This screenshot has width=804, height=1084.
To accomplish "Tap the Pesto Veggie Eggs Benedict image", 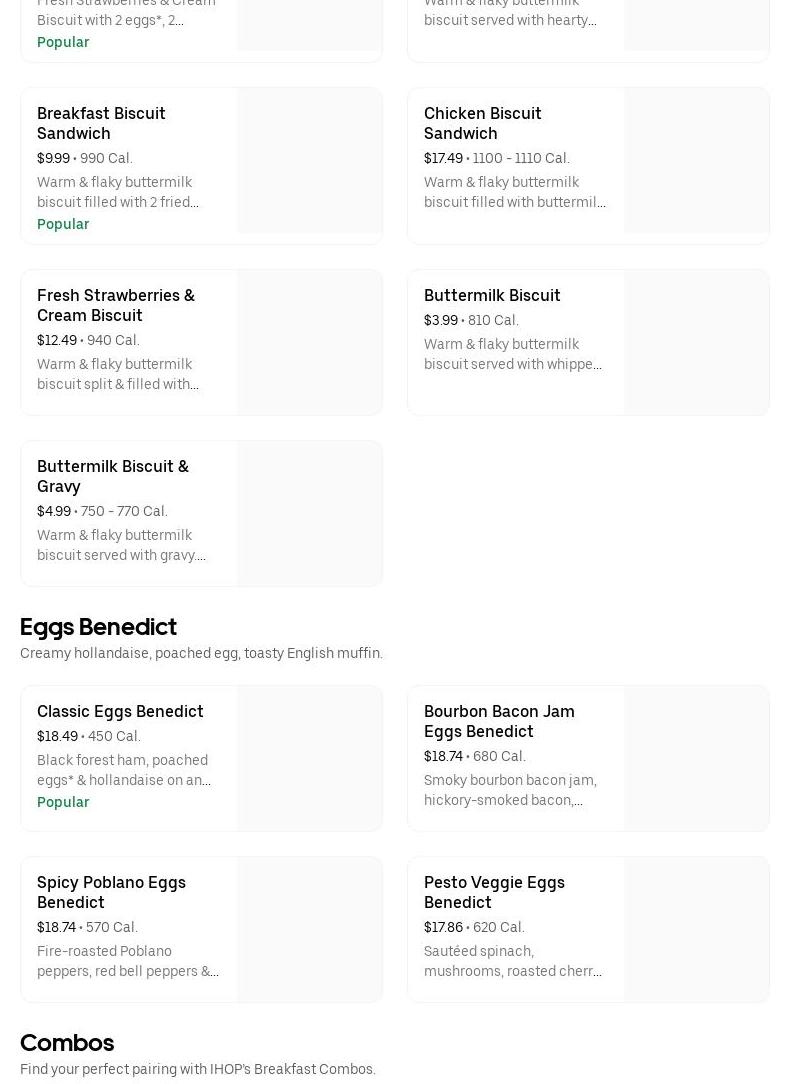I will click(x=696, y=929).
